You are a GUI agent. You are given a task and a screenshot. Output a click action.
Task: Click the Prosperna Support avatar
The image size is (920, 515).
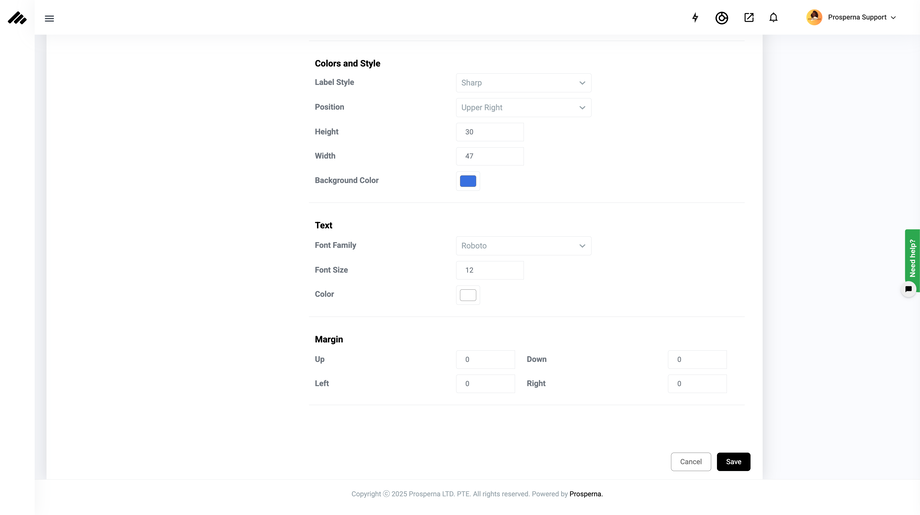tap(814, 18)
